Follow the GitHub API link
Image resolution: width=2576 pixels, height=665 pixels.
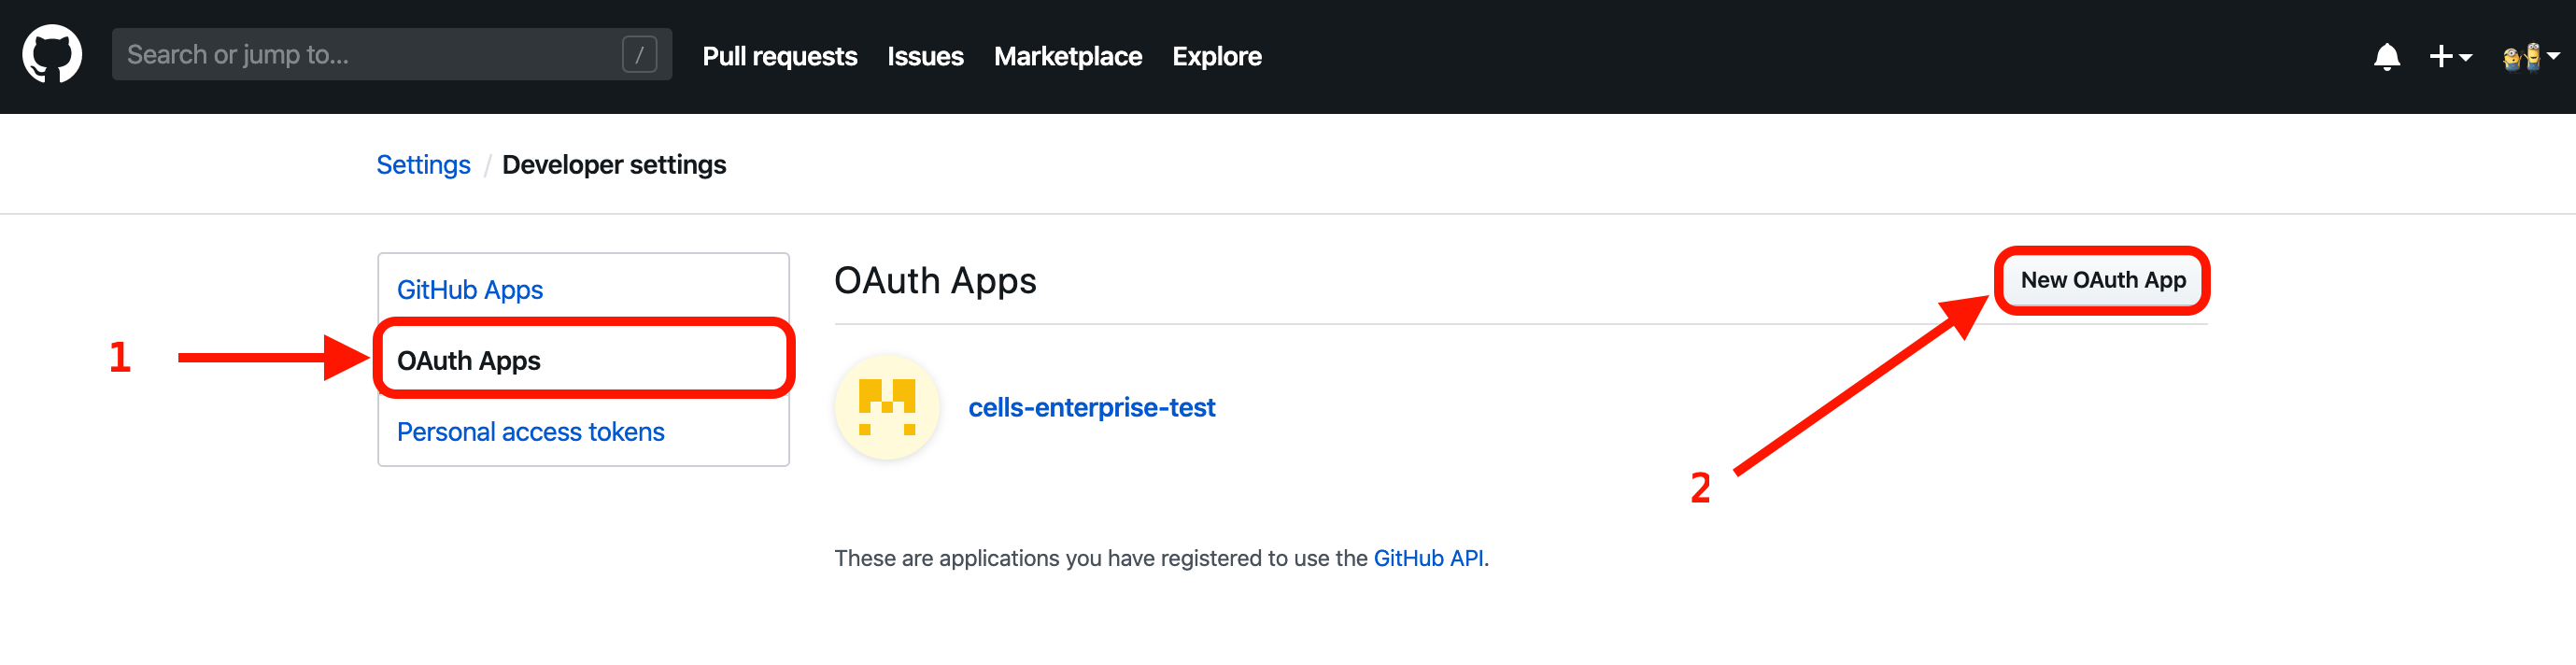[1428, 558]
